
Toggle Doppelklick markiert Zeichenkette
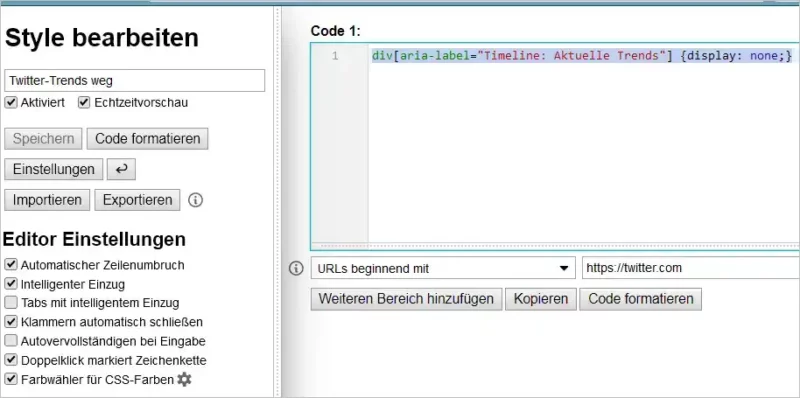(x=10, y=360)
